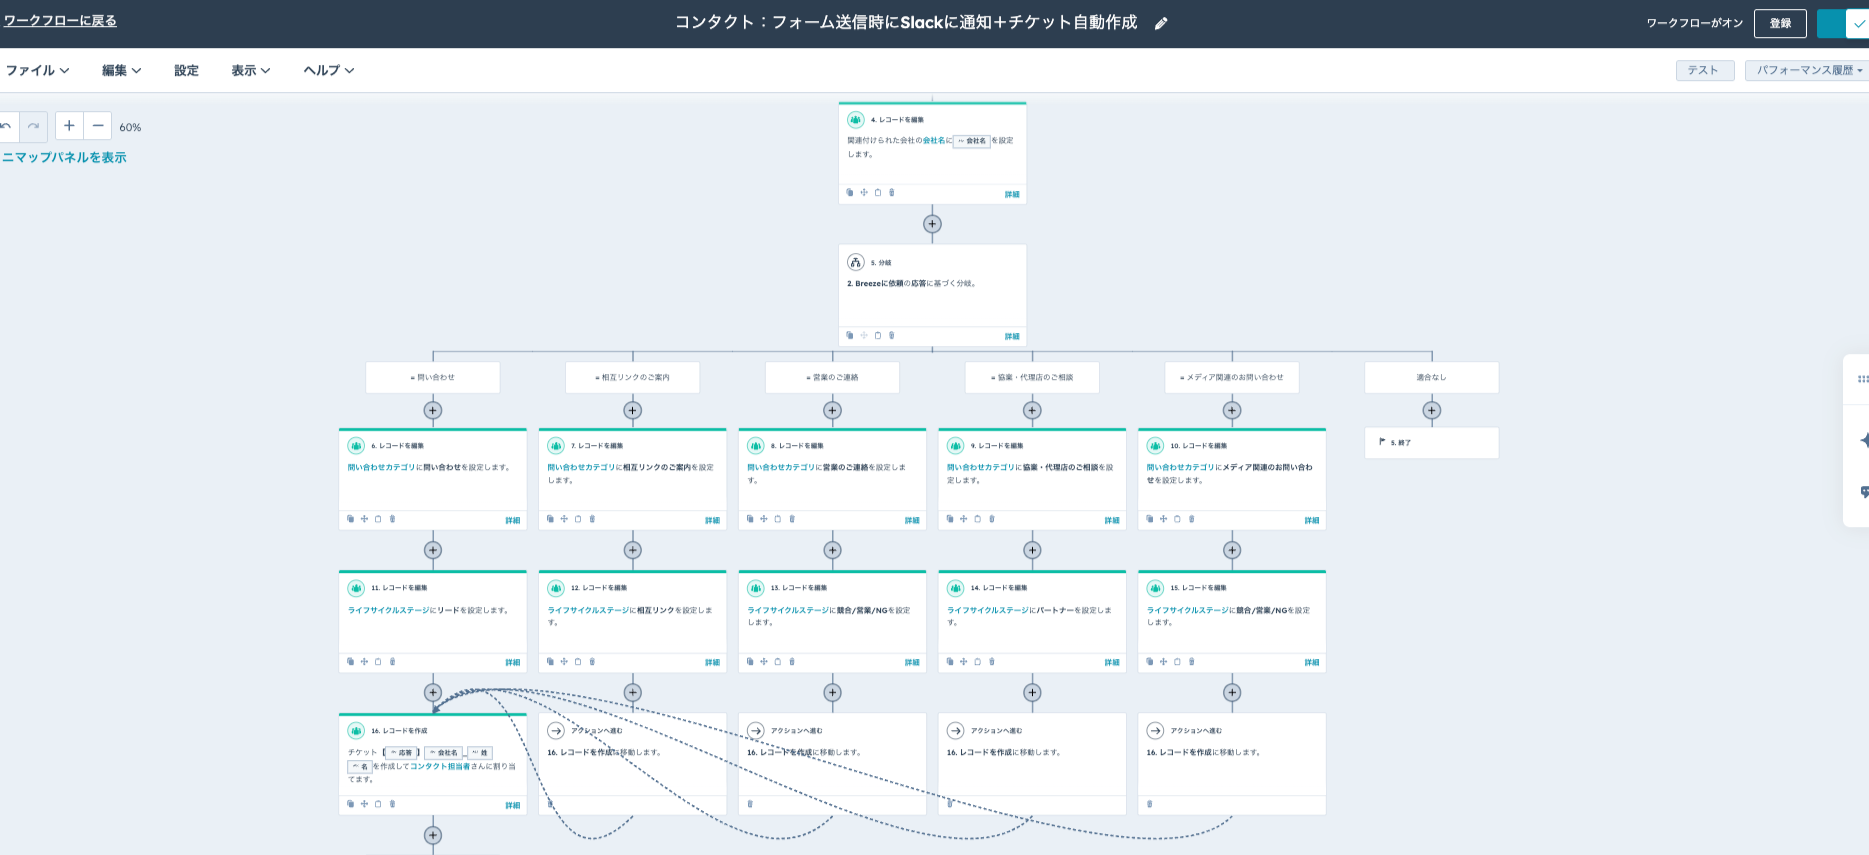Click the move icon on action 11
The image size is (1869, 855).
click(364, 662)
